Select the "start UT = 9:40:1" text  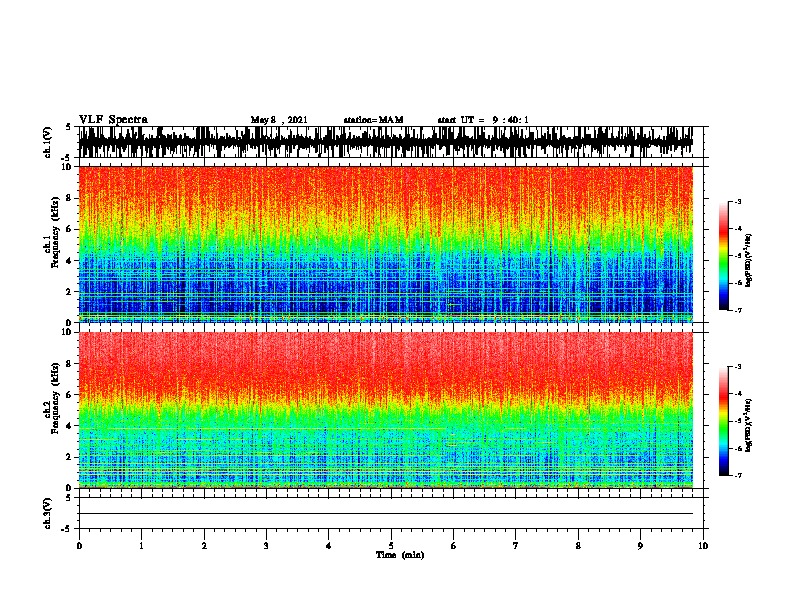pyautogui.click(x=483, y=120)
